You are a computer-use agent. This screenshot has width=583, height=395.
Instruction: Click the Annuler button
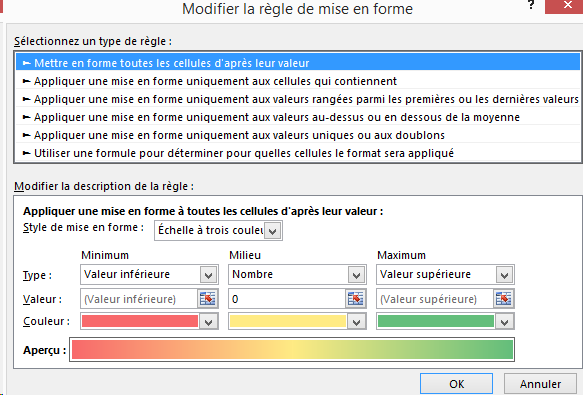540,384
